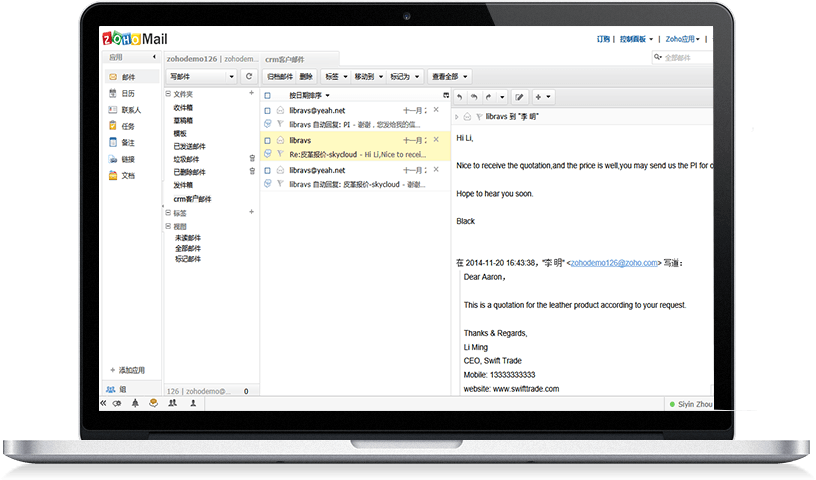816x480 pixels.
Task: Click the edit pencil icon in reading toolbar
Action: [x=518, y=97]
